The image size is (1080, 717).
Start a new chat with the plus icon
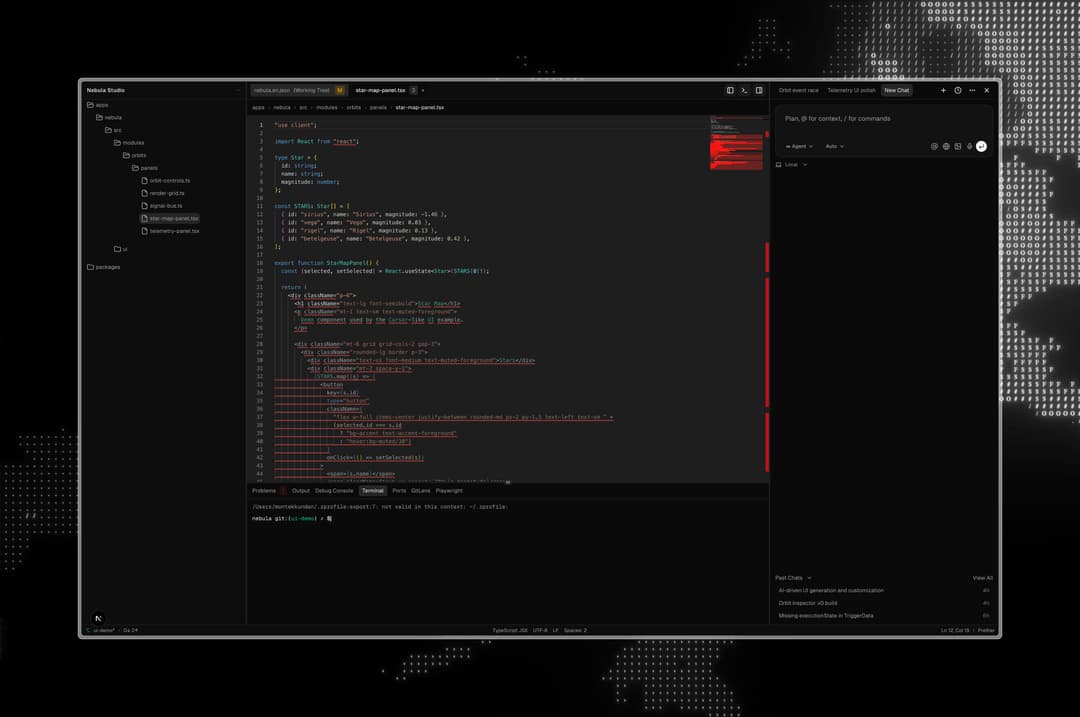[943, 90]
